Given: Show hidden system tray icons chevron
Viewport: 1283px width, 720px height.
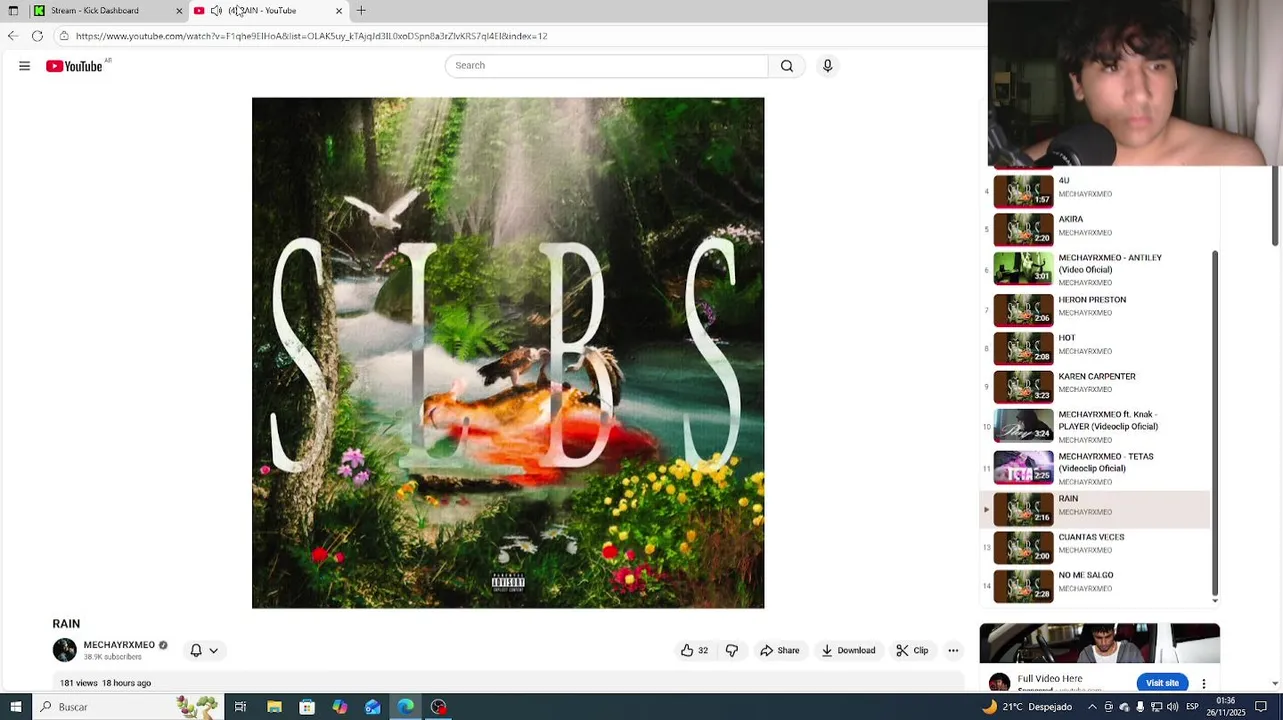Looking at the screenshot, I should [x=1092, y=707].
